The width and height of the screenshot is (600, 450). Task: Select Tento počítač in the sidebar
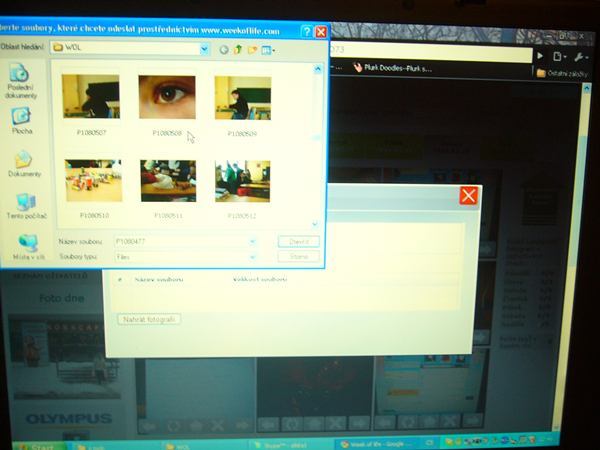click(x=26, y=206)
